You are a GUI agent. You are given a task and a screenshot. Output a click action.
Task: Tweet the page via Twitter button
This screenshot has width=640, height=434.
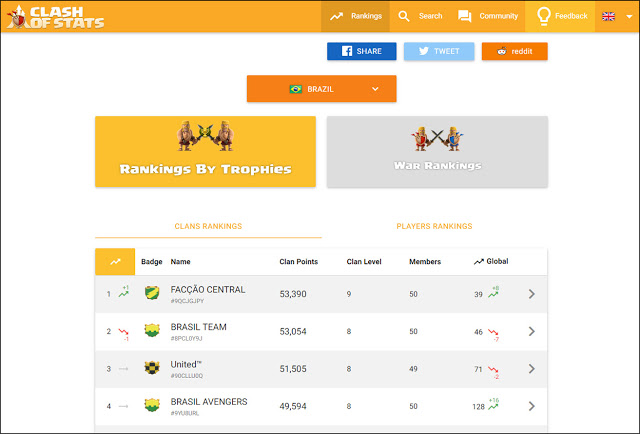tap(439, 51)
